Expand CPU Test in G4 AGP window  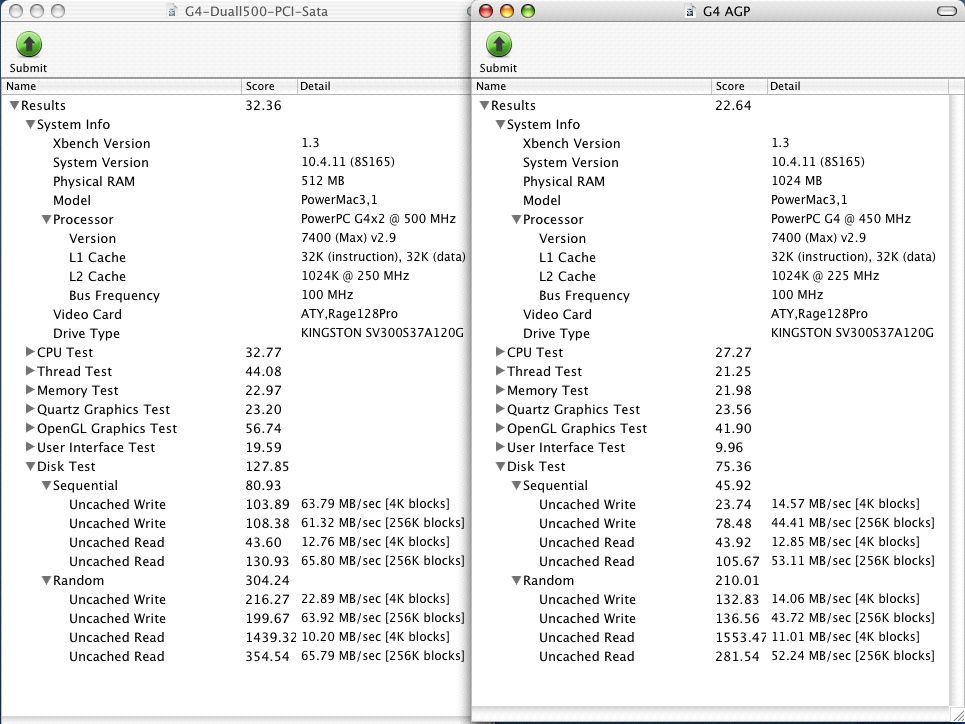click(x=500, y=353)
